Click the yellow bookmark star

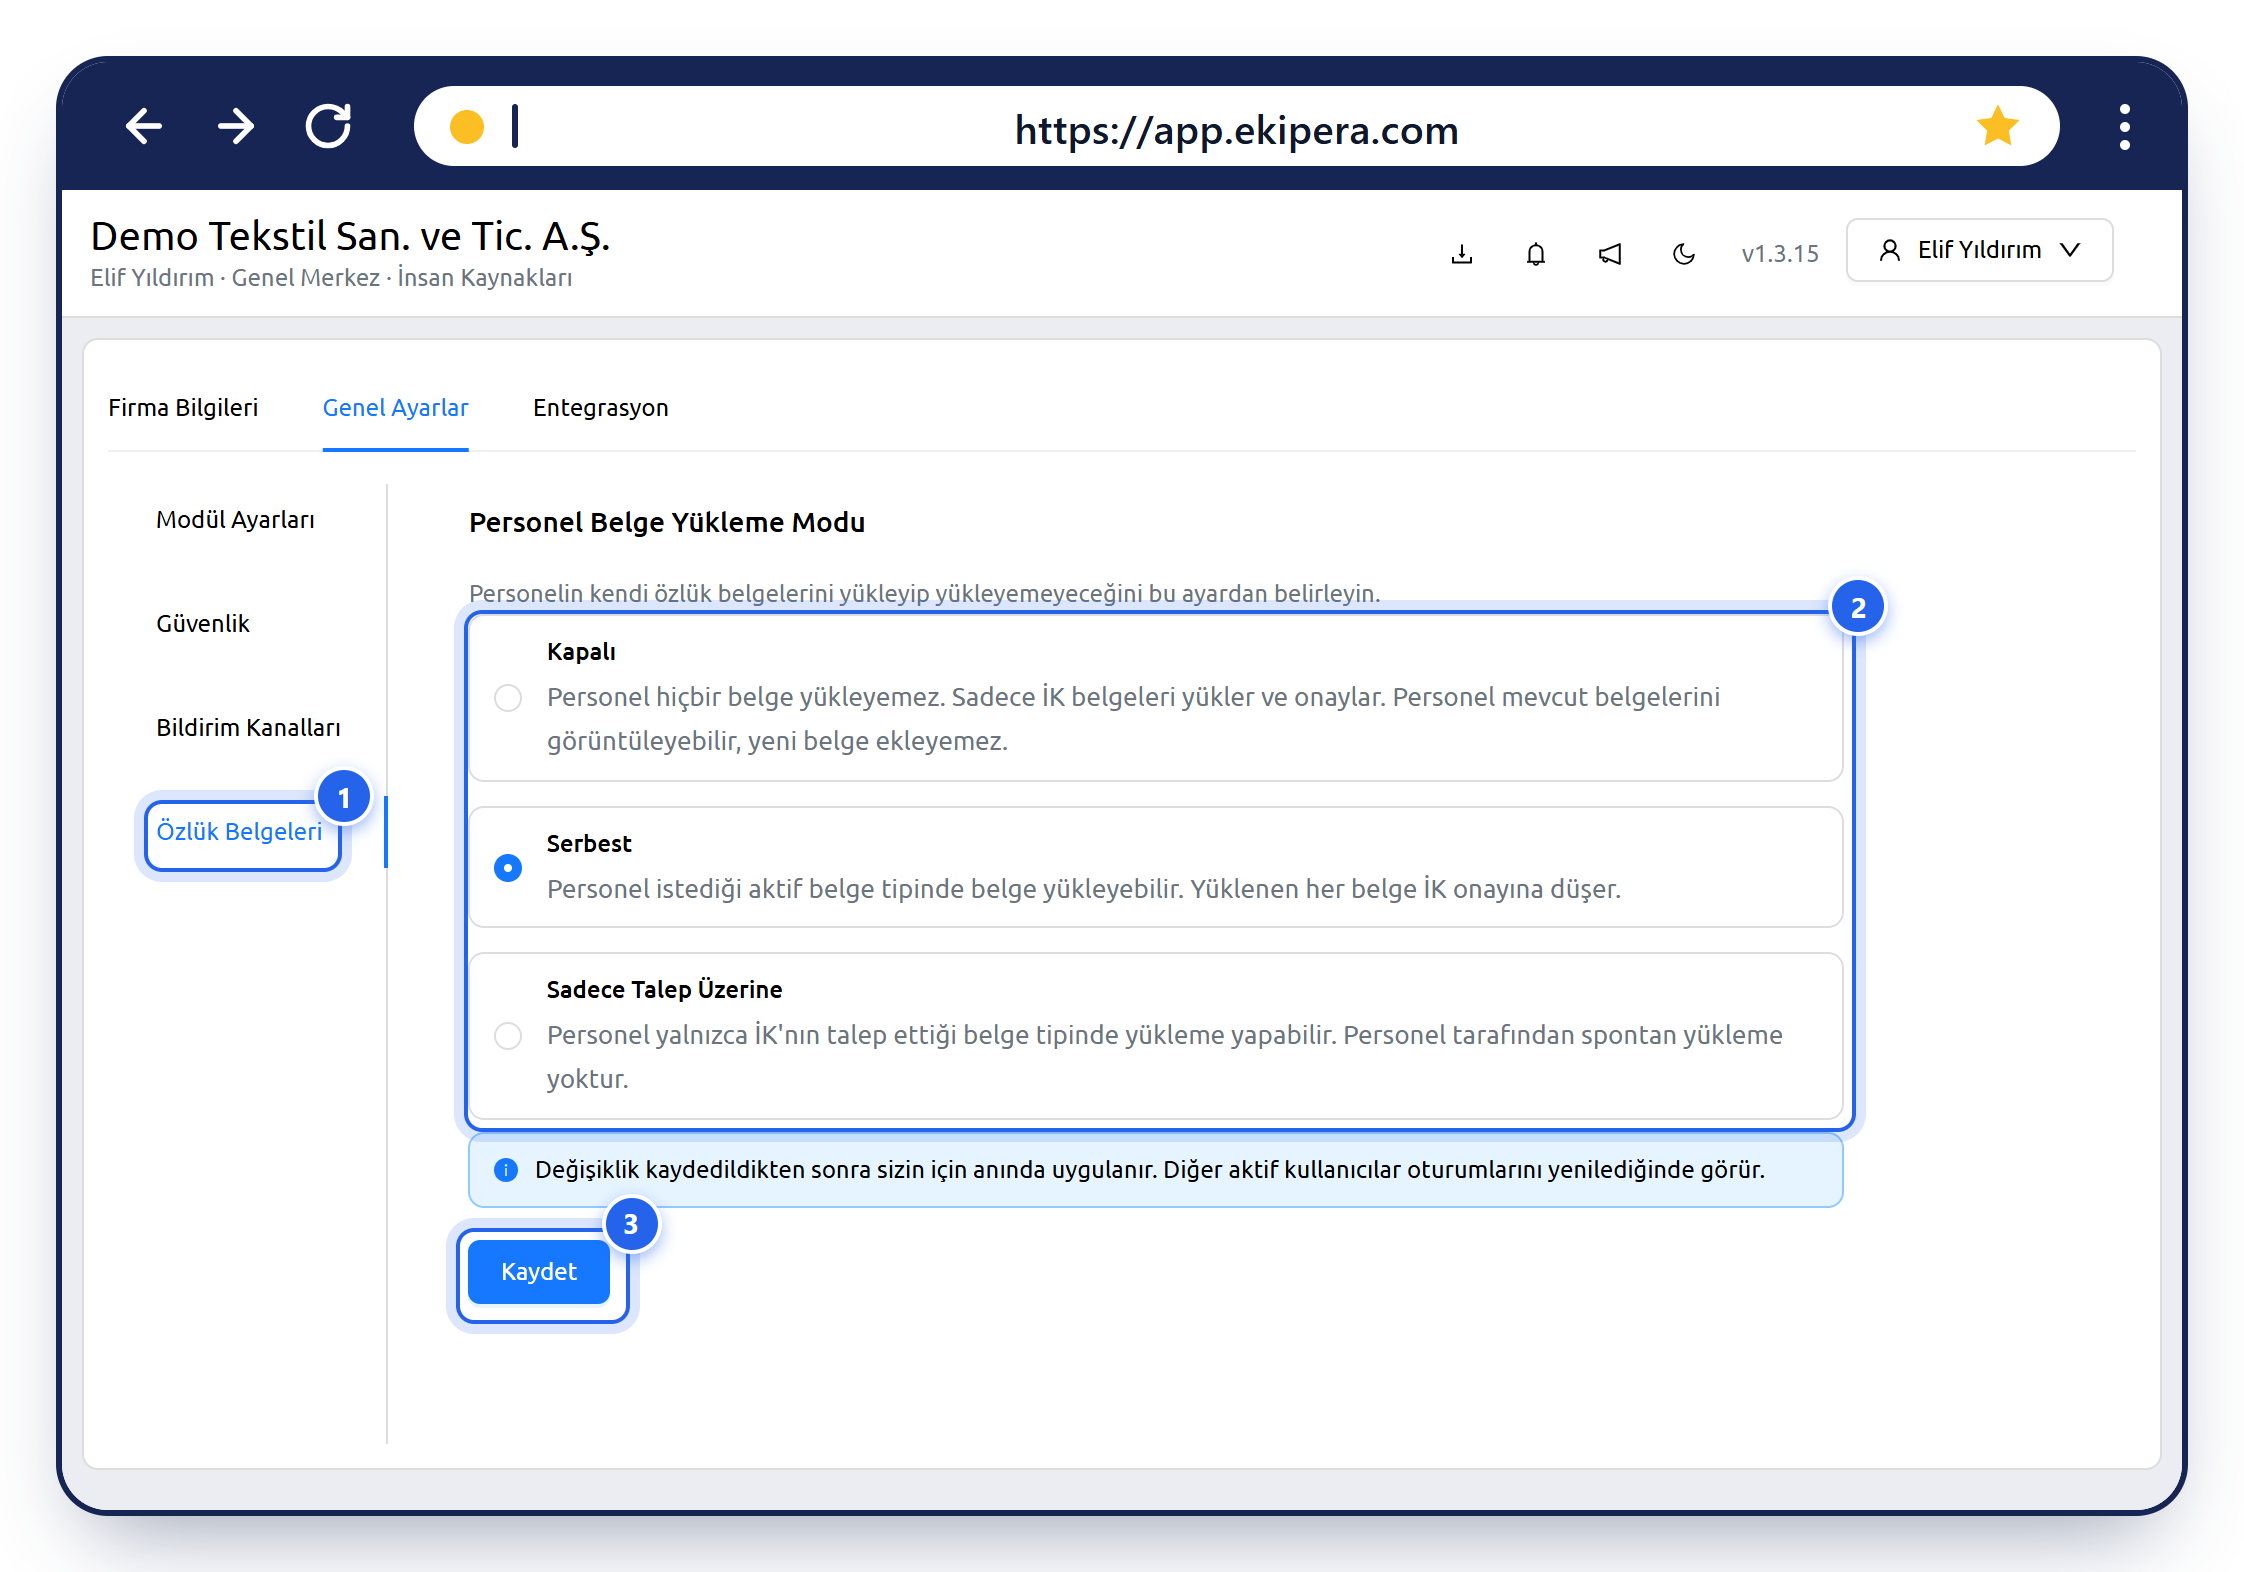(x=1997, y=126)
